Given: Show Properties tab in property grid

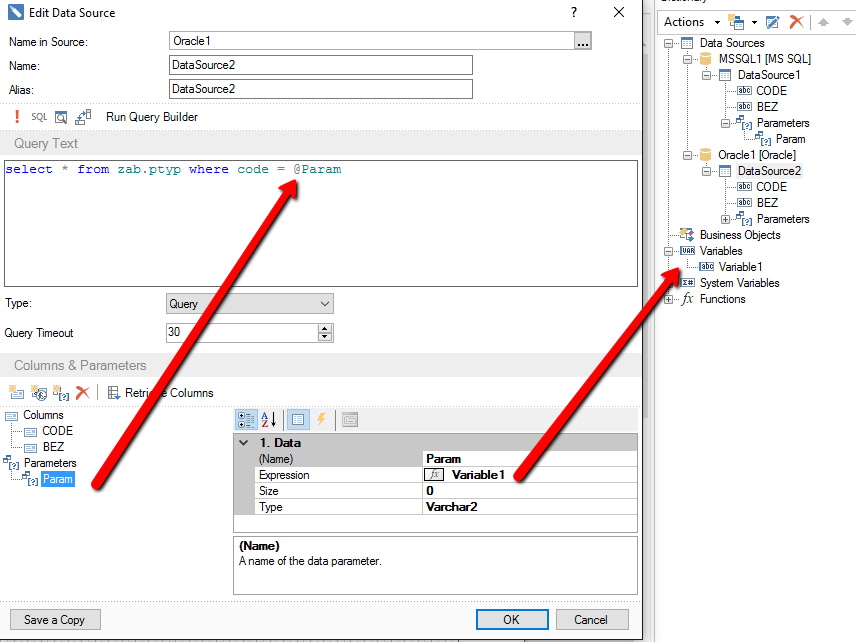Looking at the screenshot, I should point(298,420).
